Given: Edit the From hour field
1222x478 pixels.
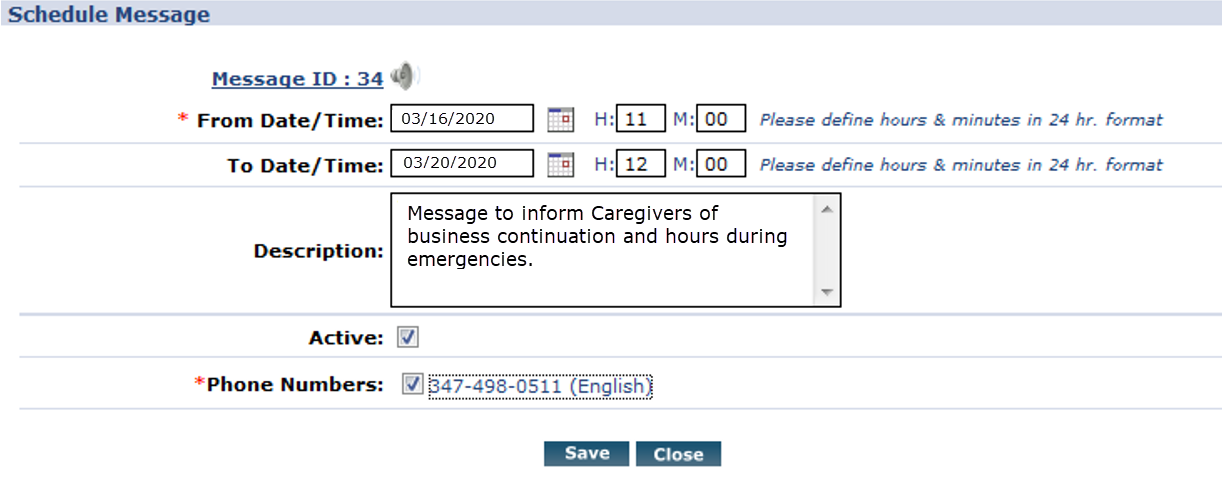Looking at the screenshot, I should coord(640,120).
